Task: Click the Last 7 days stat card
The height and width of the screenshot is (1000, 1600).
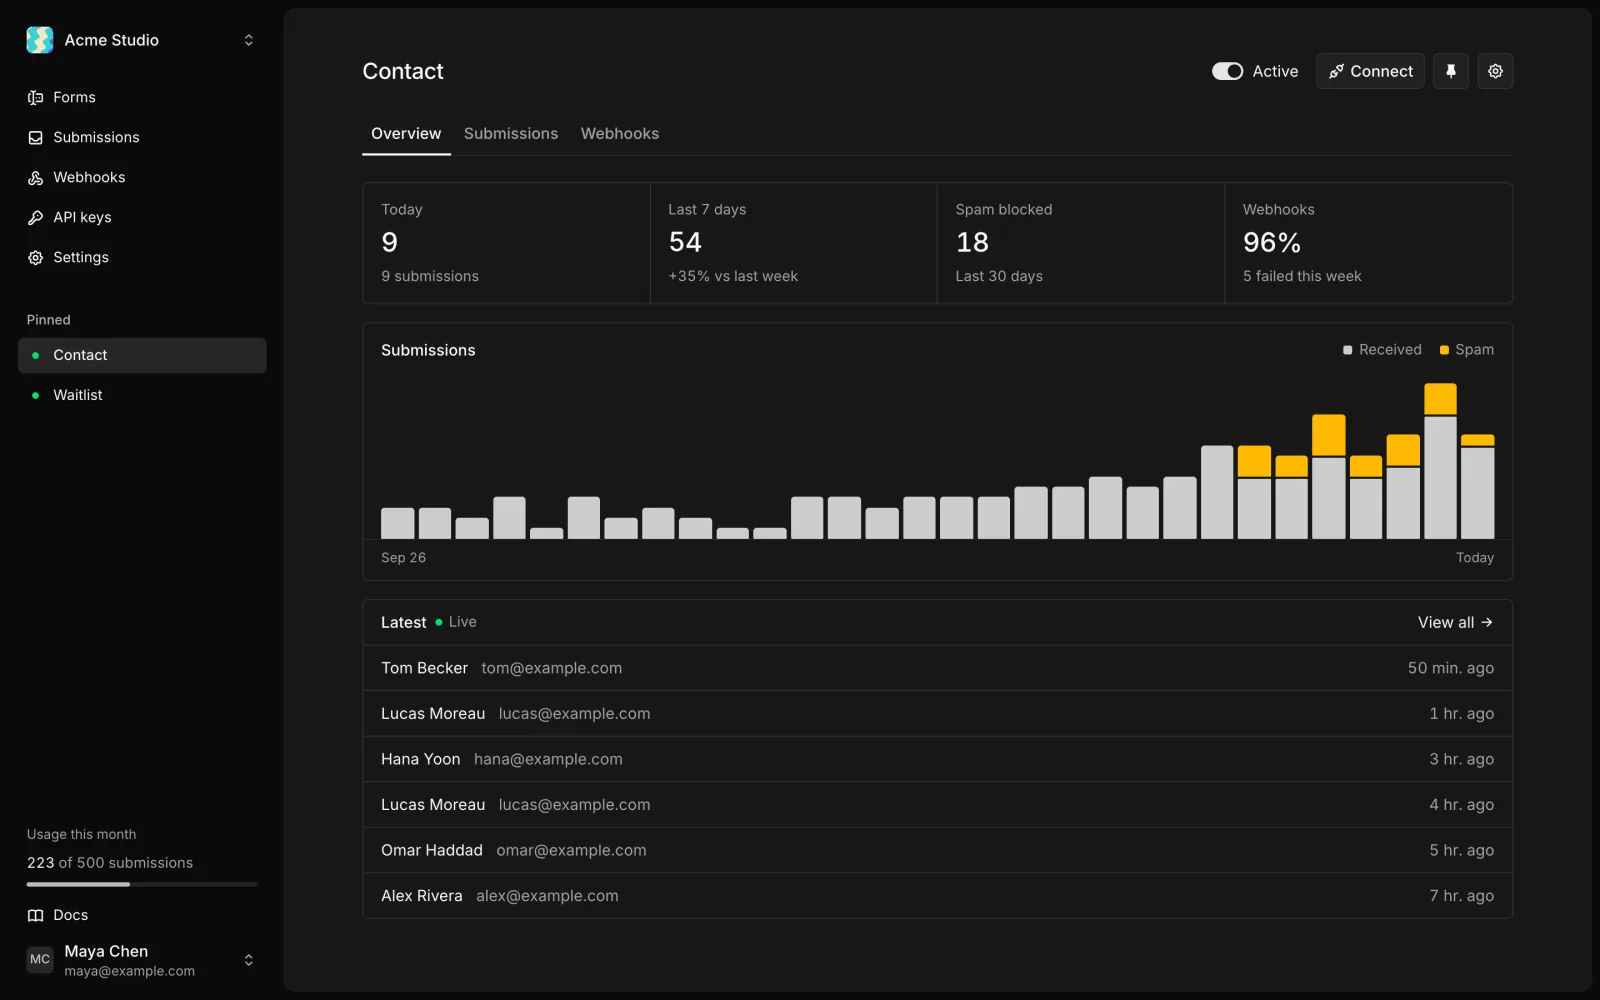Action: click(794, 243)
